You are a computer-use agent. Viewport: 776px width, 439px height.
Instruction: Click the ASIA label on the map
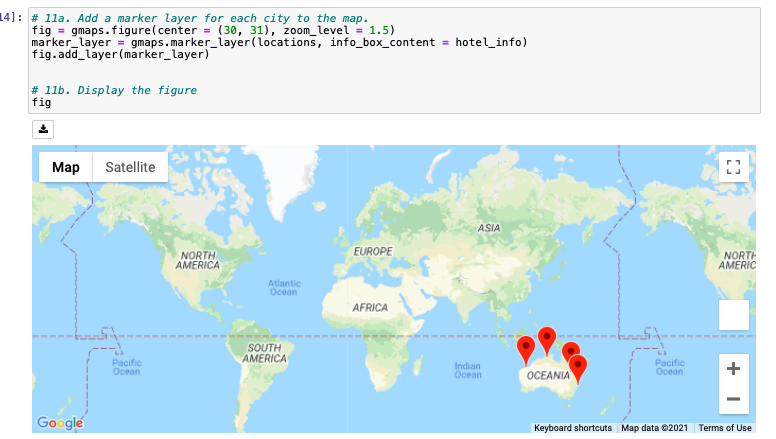[x=488, y=228]
